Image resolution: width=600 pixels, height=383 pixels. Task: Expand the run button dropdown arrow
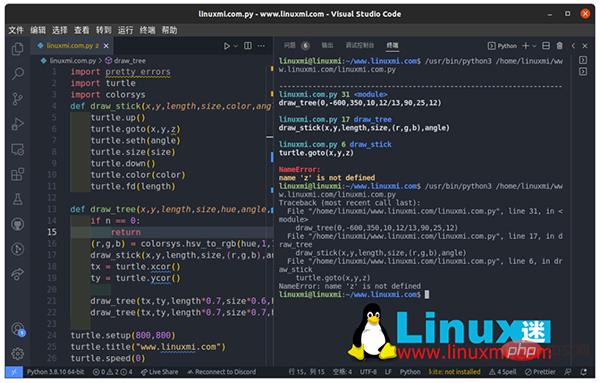236,46
